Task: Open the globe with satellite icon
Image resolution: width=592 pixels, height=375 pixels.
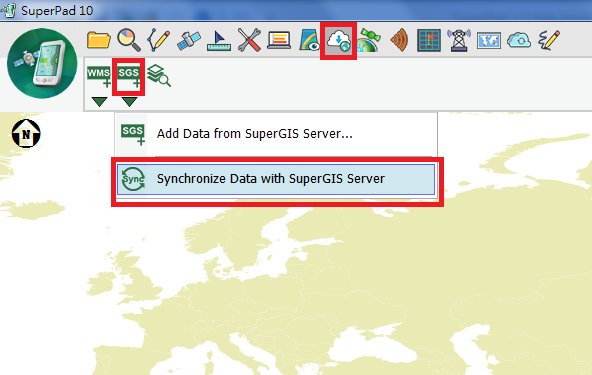Action: coord(368,40)
